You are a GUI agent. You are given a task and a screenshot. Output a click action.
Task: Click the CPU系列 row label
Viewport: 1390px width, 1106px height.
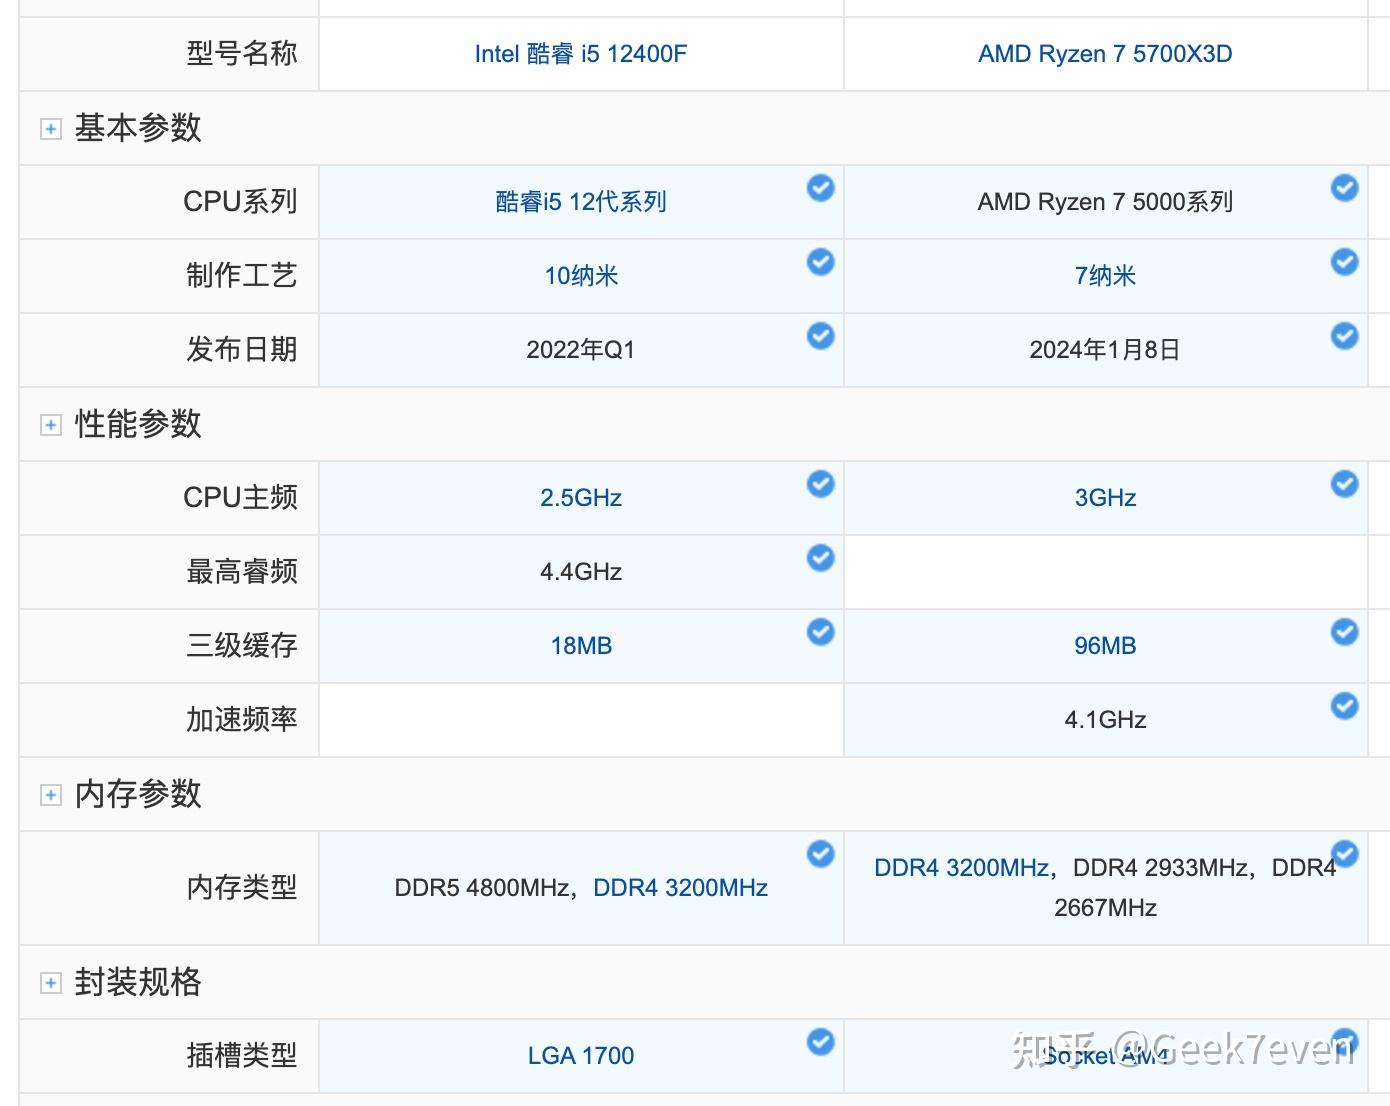pyautogui.click(x=240, y=202)
